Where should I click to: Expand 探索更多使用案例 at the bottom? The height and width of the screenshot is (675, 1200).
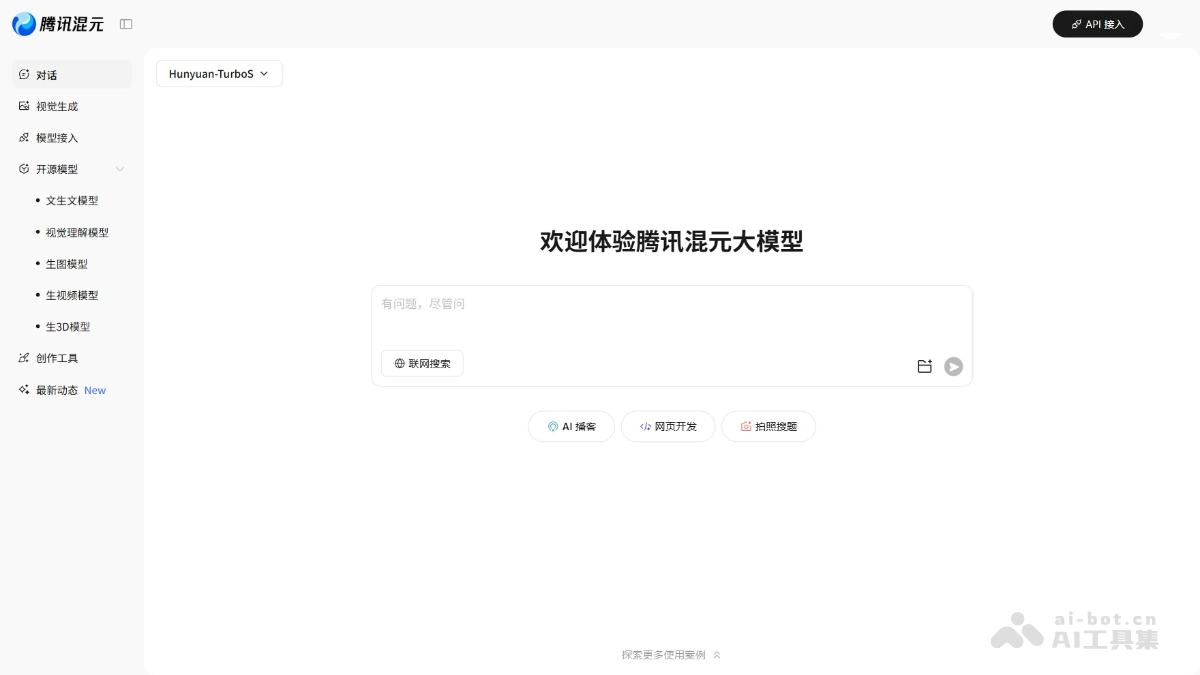pyautogui.click(x=671, y=655)
